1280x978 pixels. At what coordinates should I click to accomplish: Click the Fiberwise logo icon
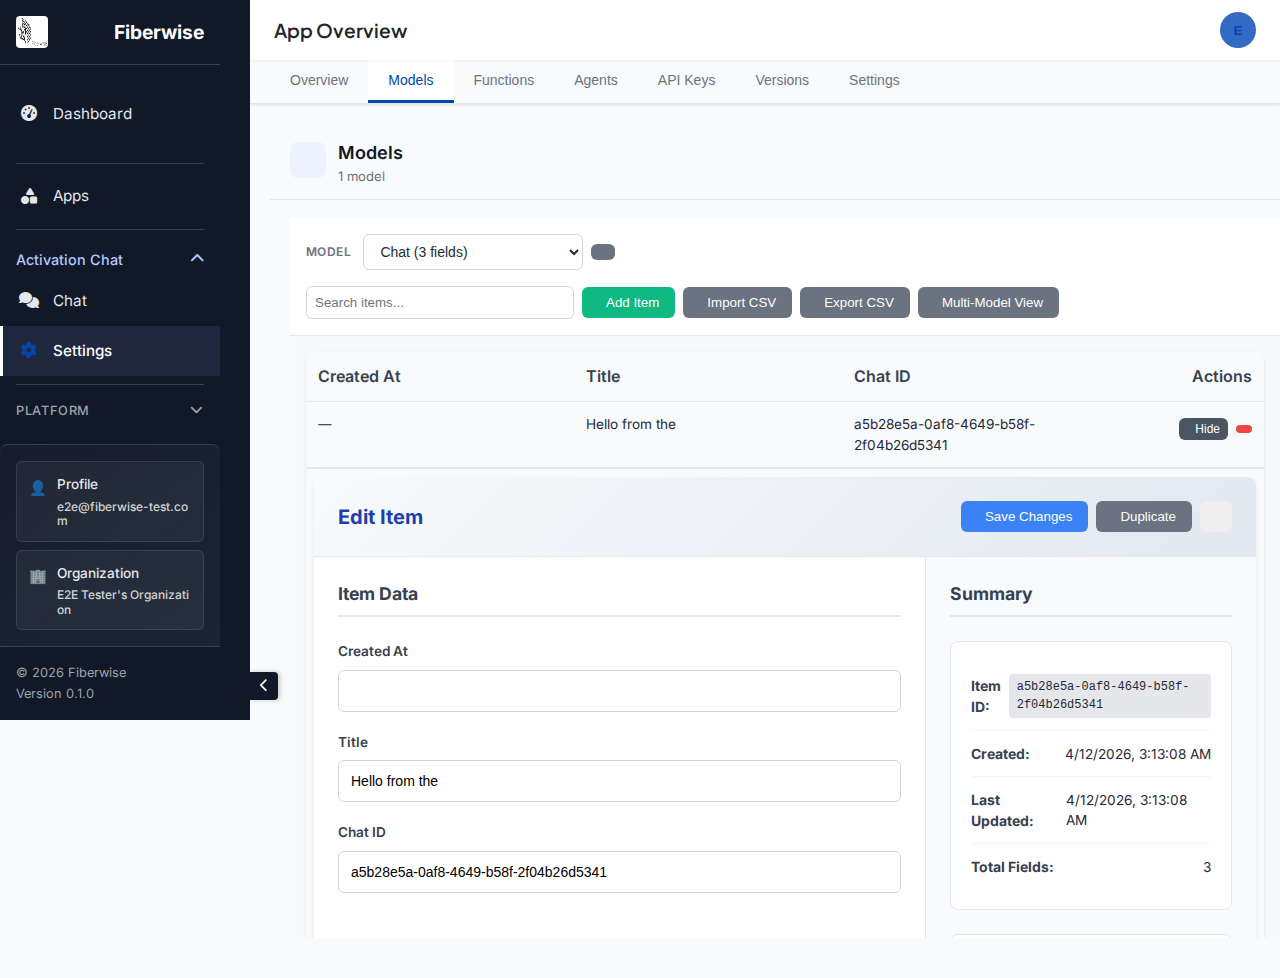tap(32, 32)
